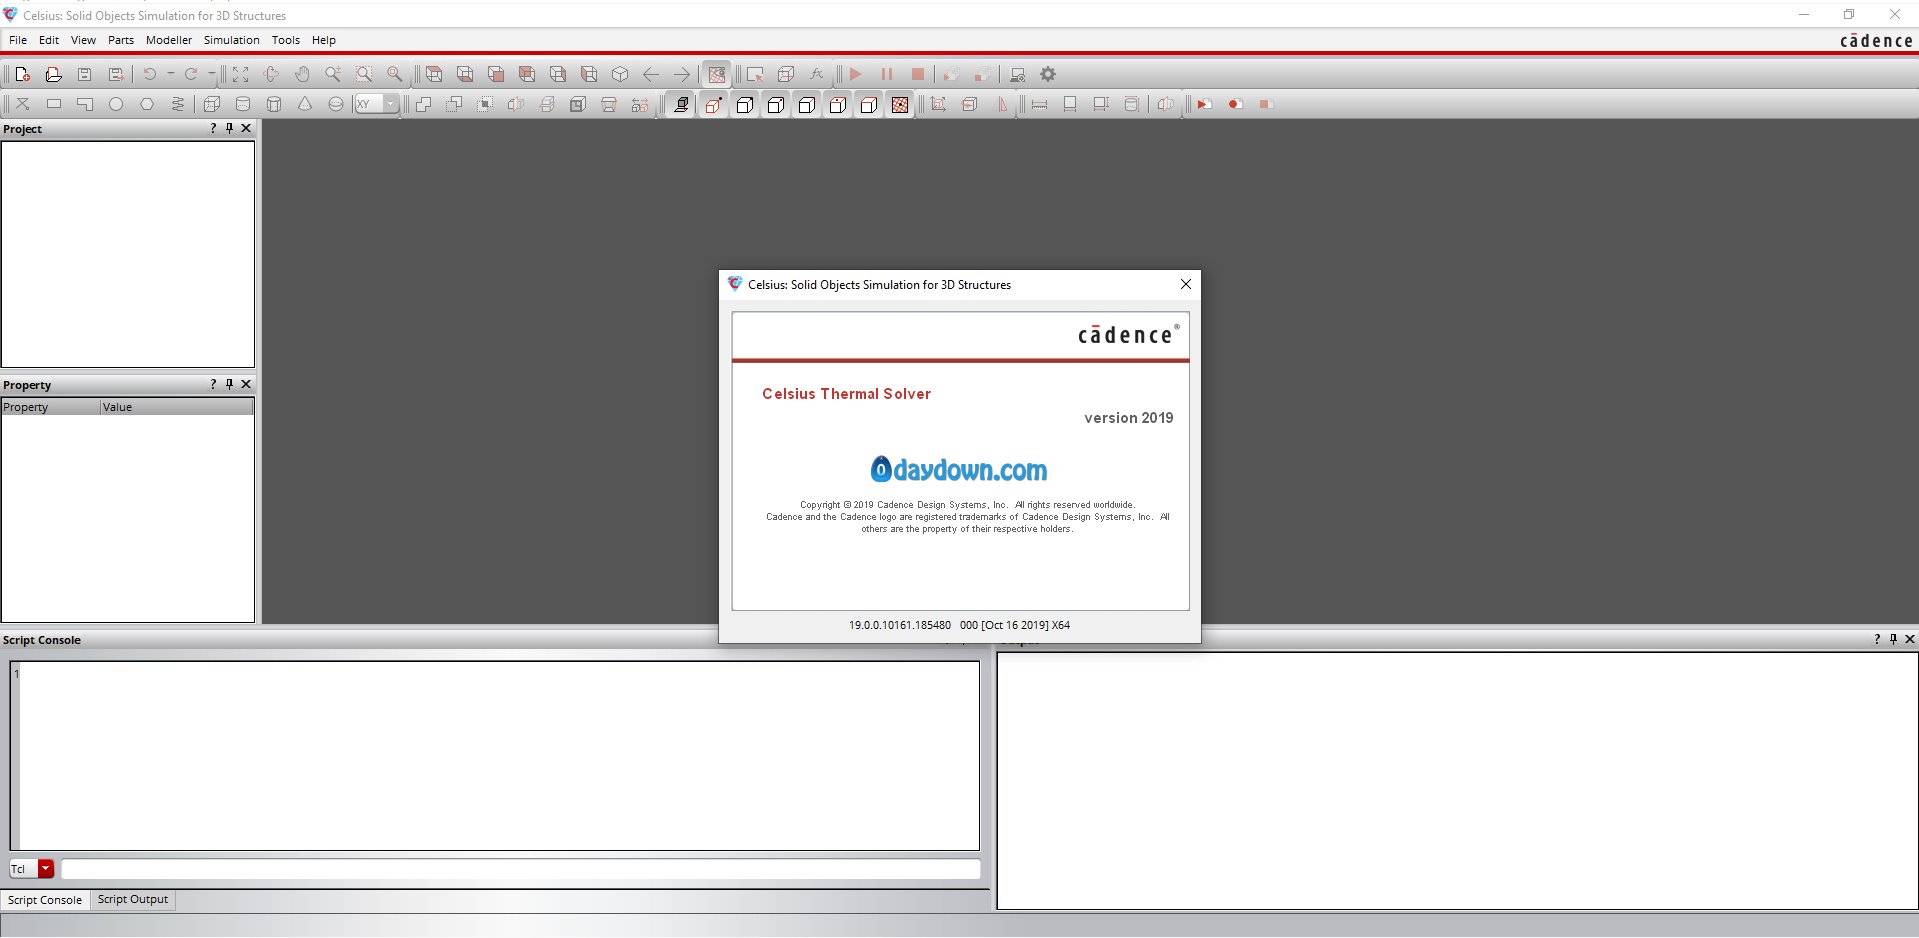Open the Simulation menu
The width and height of the screenshot is (1919, 938).
232,40
